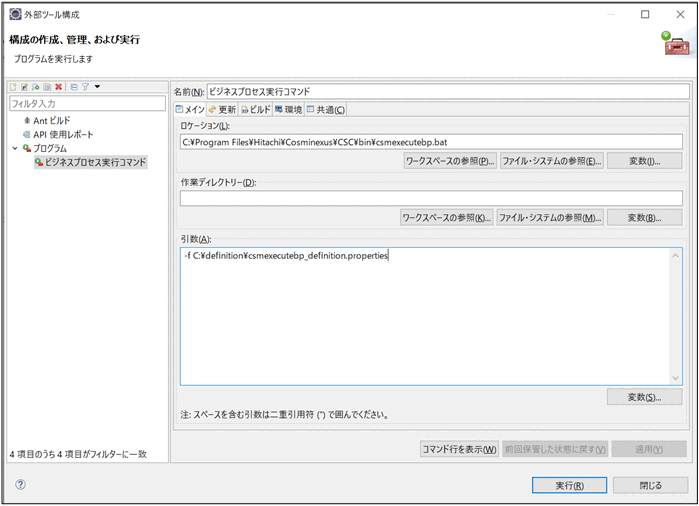Click the 実行 run button
Screen dimensions: 699x506
click(569, 485)
